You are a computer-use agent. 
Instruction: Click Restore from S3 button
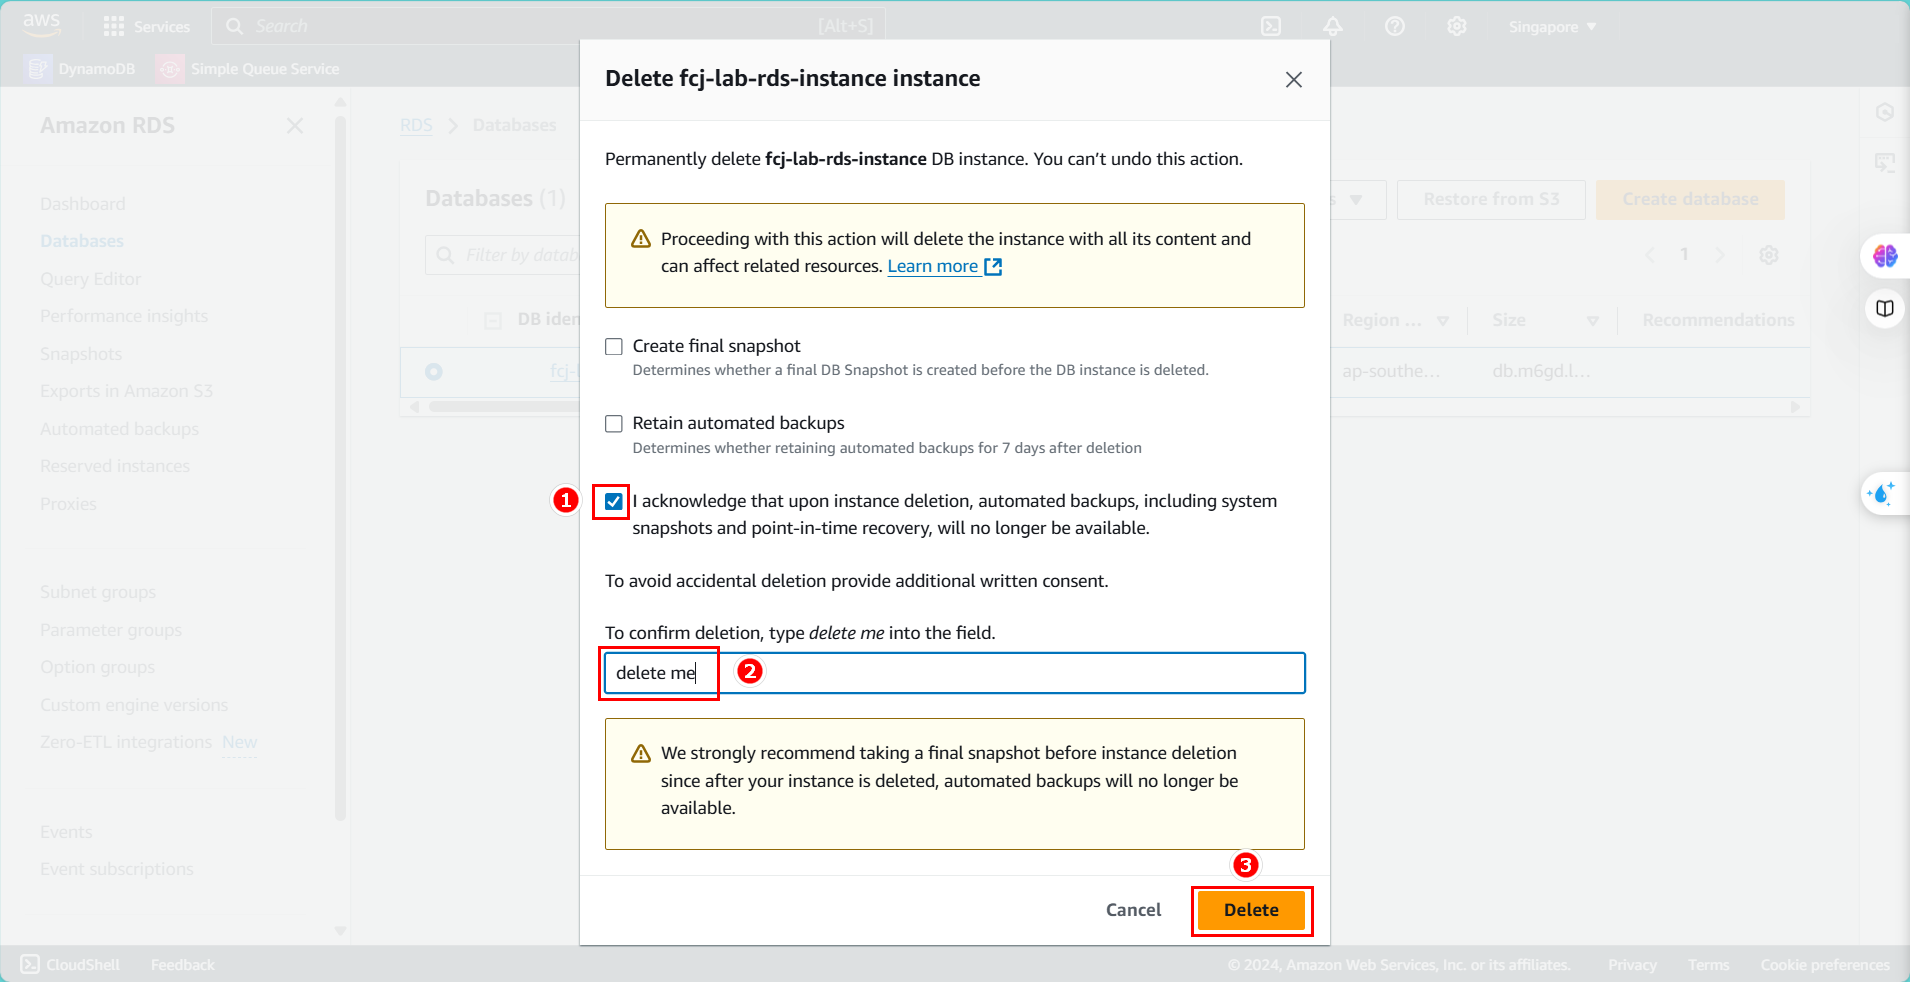[1491, 199]
